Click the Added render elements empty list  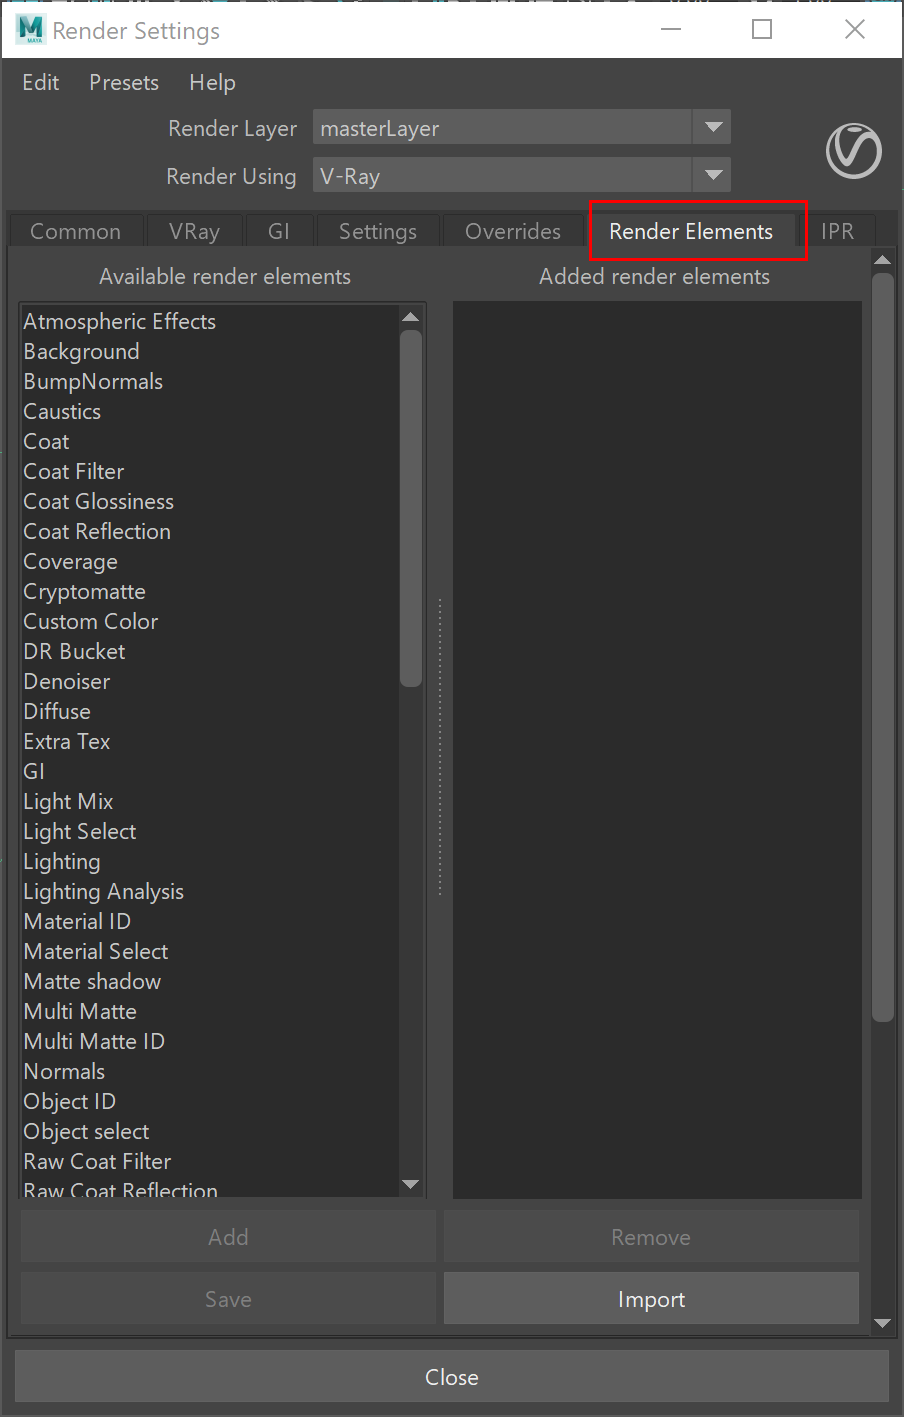click(x=657, y=750)
